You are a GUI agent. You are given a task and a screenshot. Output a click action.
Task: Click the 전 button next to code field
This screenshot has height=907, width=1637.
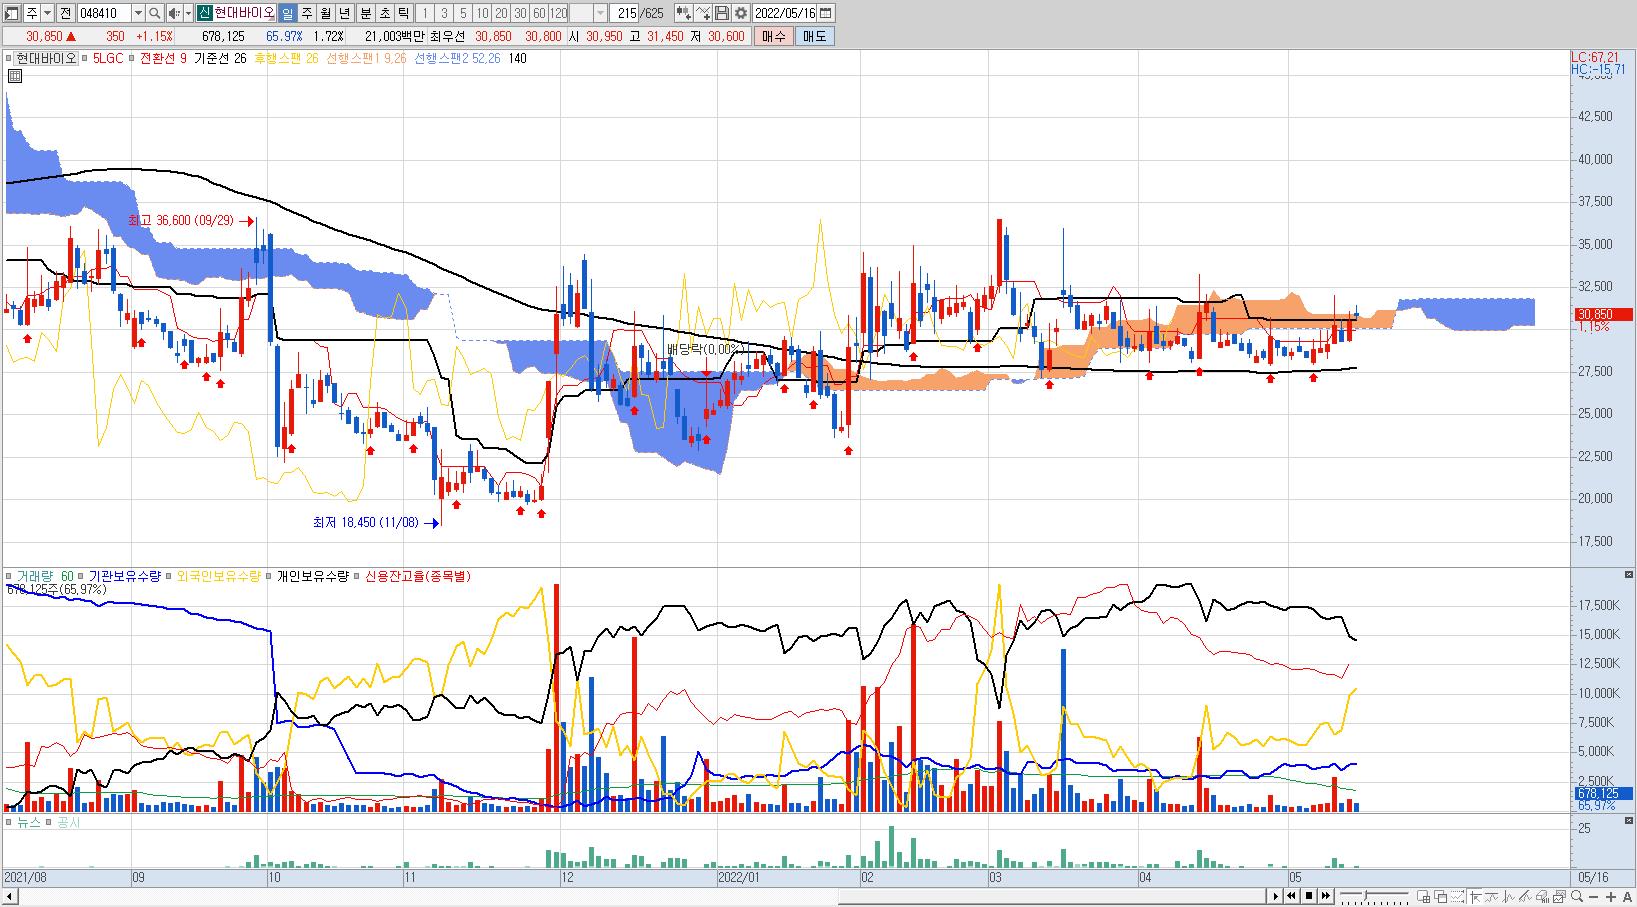click(x=65, y=13)
